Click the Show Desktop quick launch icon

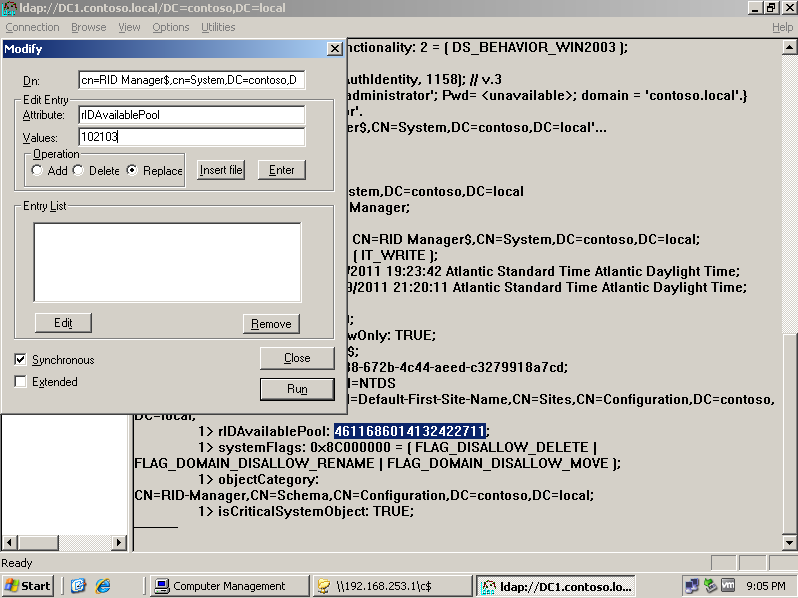point(78,586)
